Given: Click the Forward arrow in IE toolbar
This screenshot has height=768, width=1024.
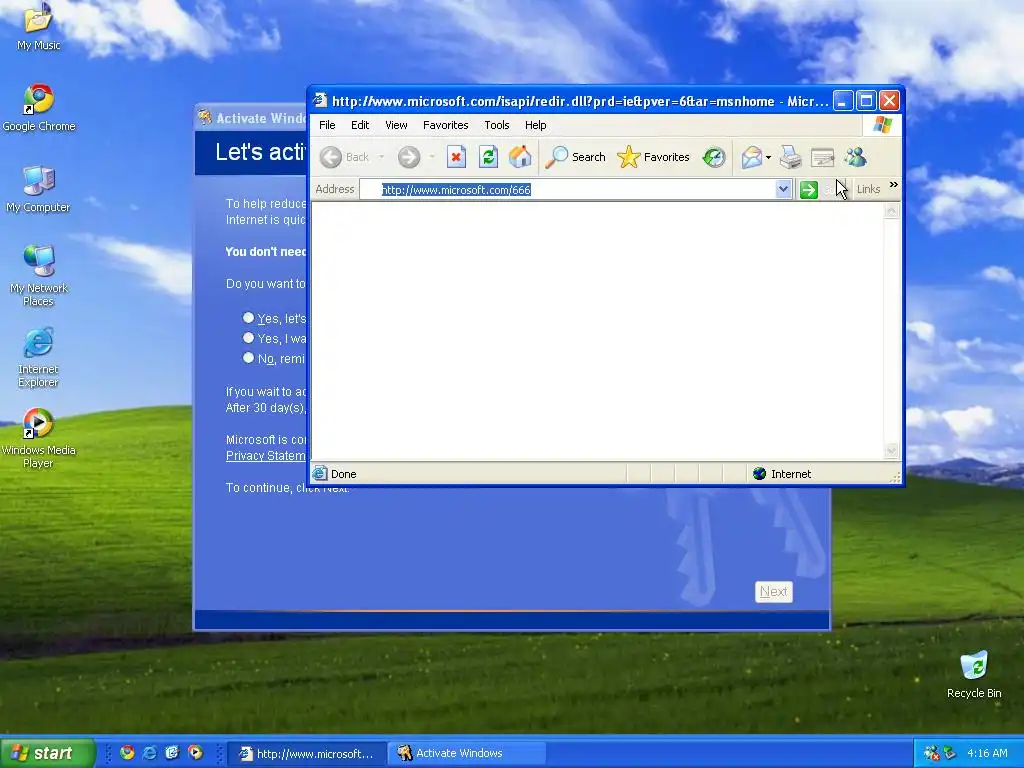Looking at the screenshot, I should coord(409,157).
